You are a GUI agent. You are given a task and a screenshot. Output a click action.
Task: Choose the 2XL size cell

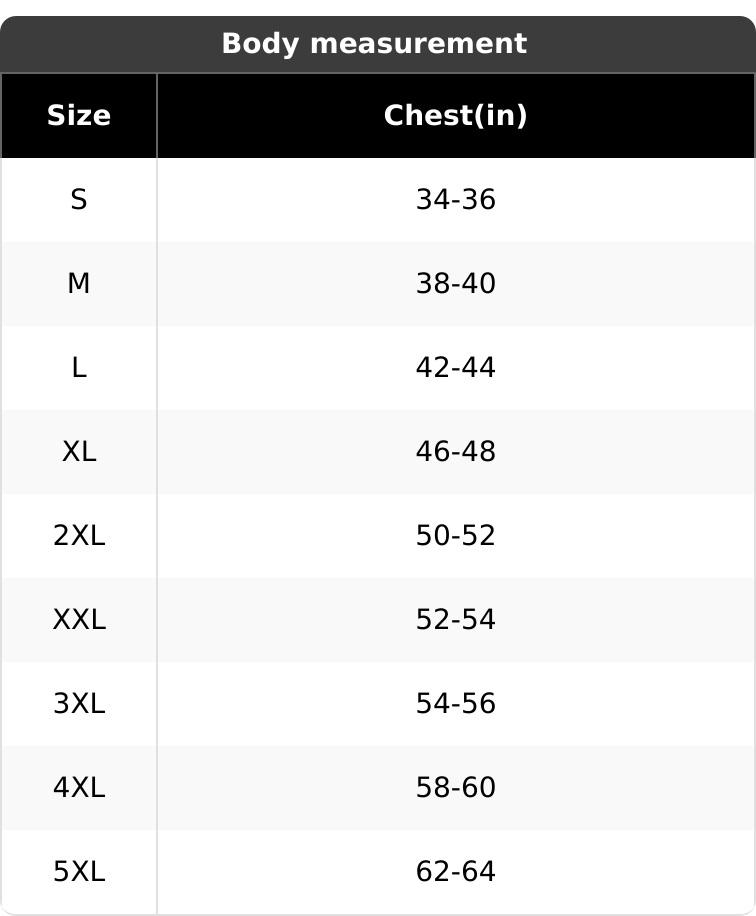[x=79, y=536]
